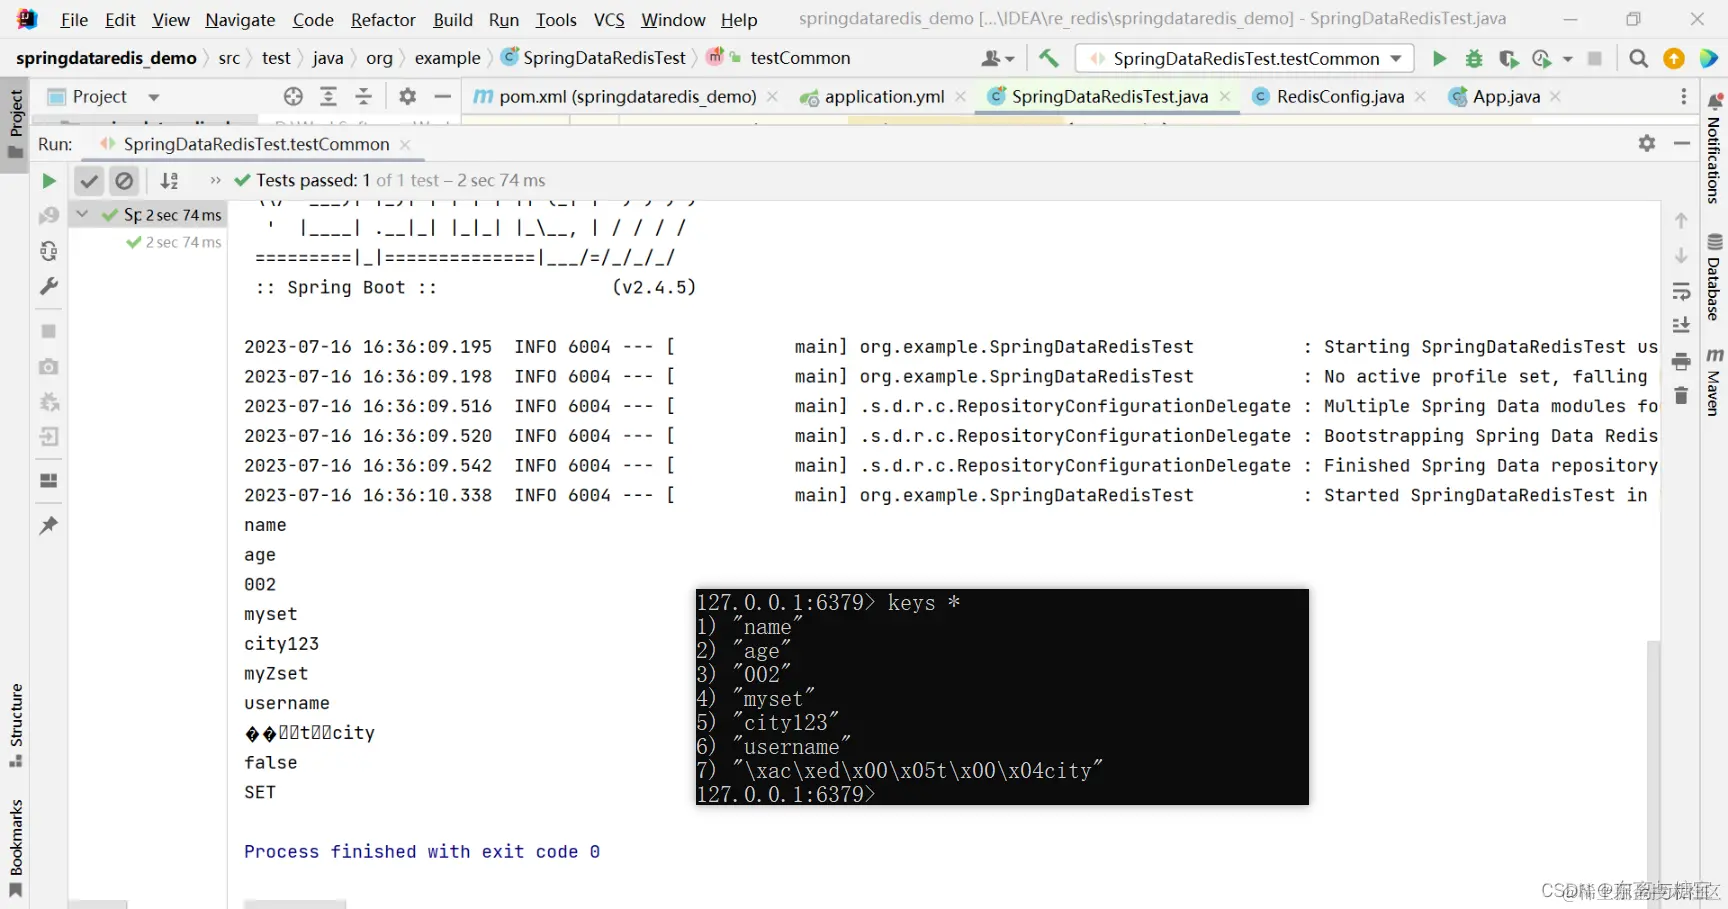Expand all in Project panel
The height and width of the screenshot is (909, 1728).
[x=328, y=96]
